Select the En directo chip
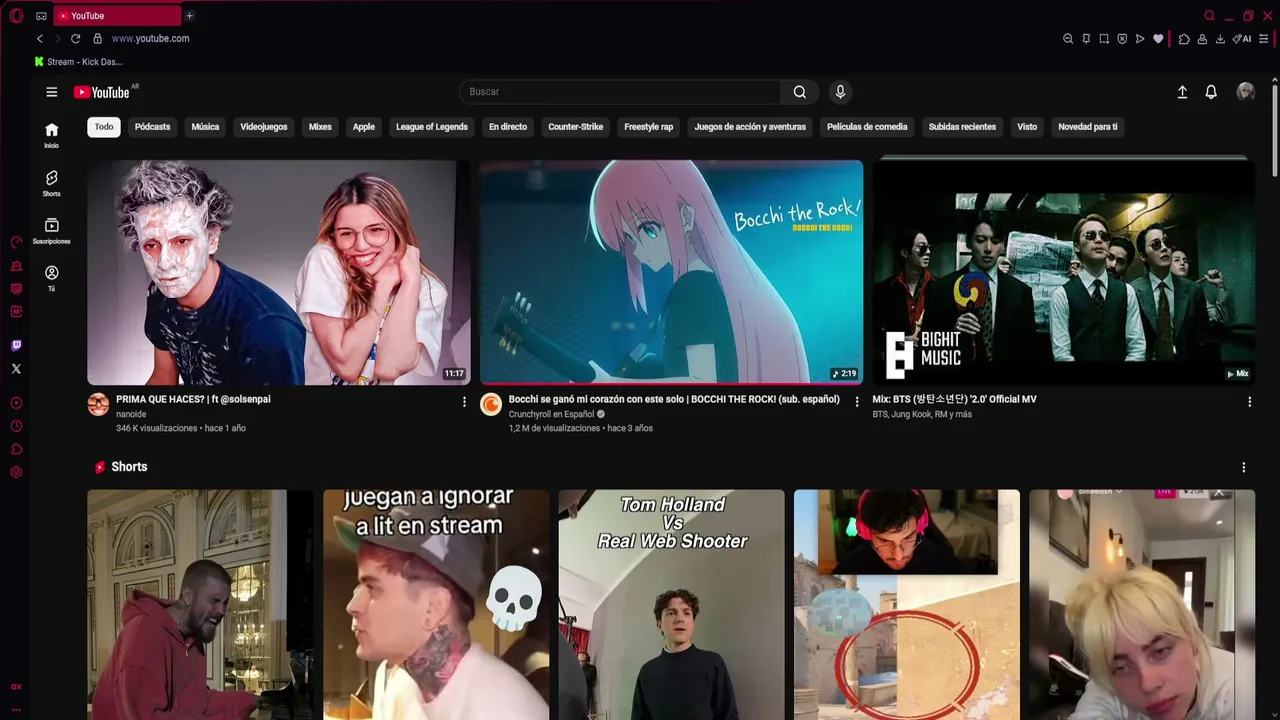The height and width of the screenshot is (720, 1280). coord(508,127)
